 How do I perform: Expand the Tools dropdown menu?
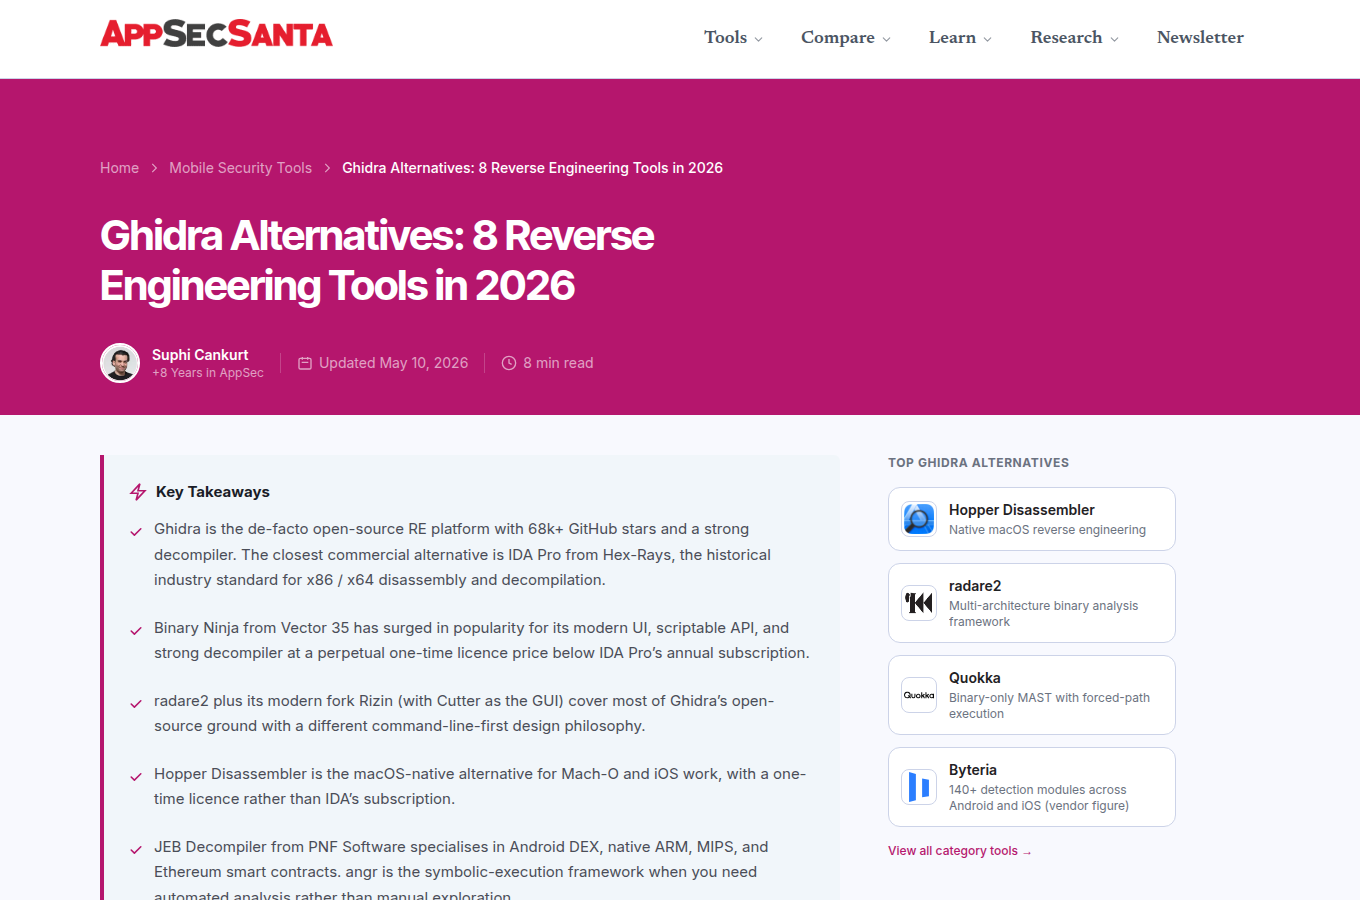(733, 38)
